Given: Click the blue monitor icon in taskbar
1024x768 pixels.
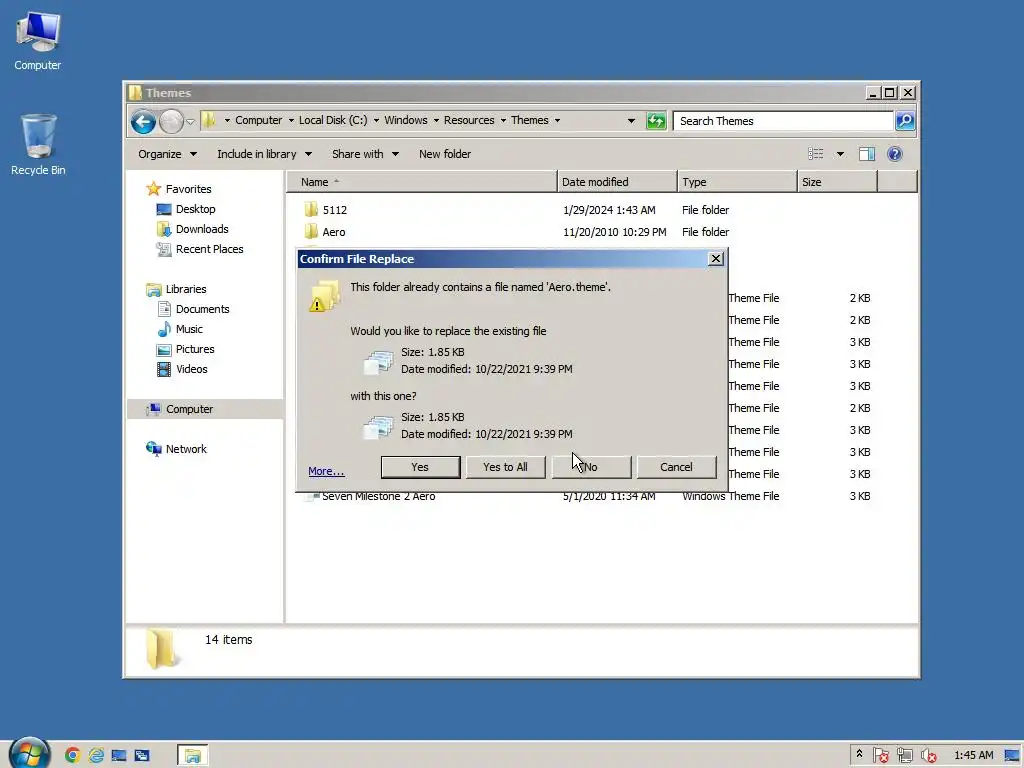Looking at the screenshot, I should 119,756.
